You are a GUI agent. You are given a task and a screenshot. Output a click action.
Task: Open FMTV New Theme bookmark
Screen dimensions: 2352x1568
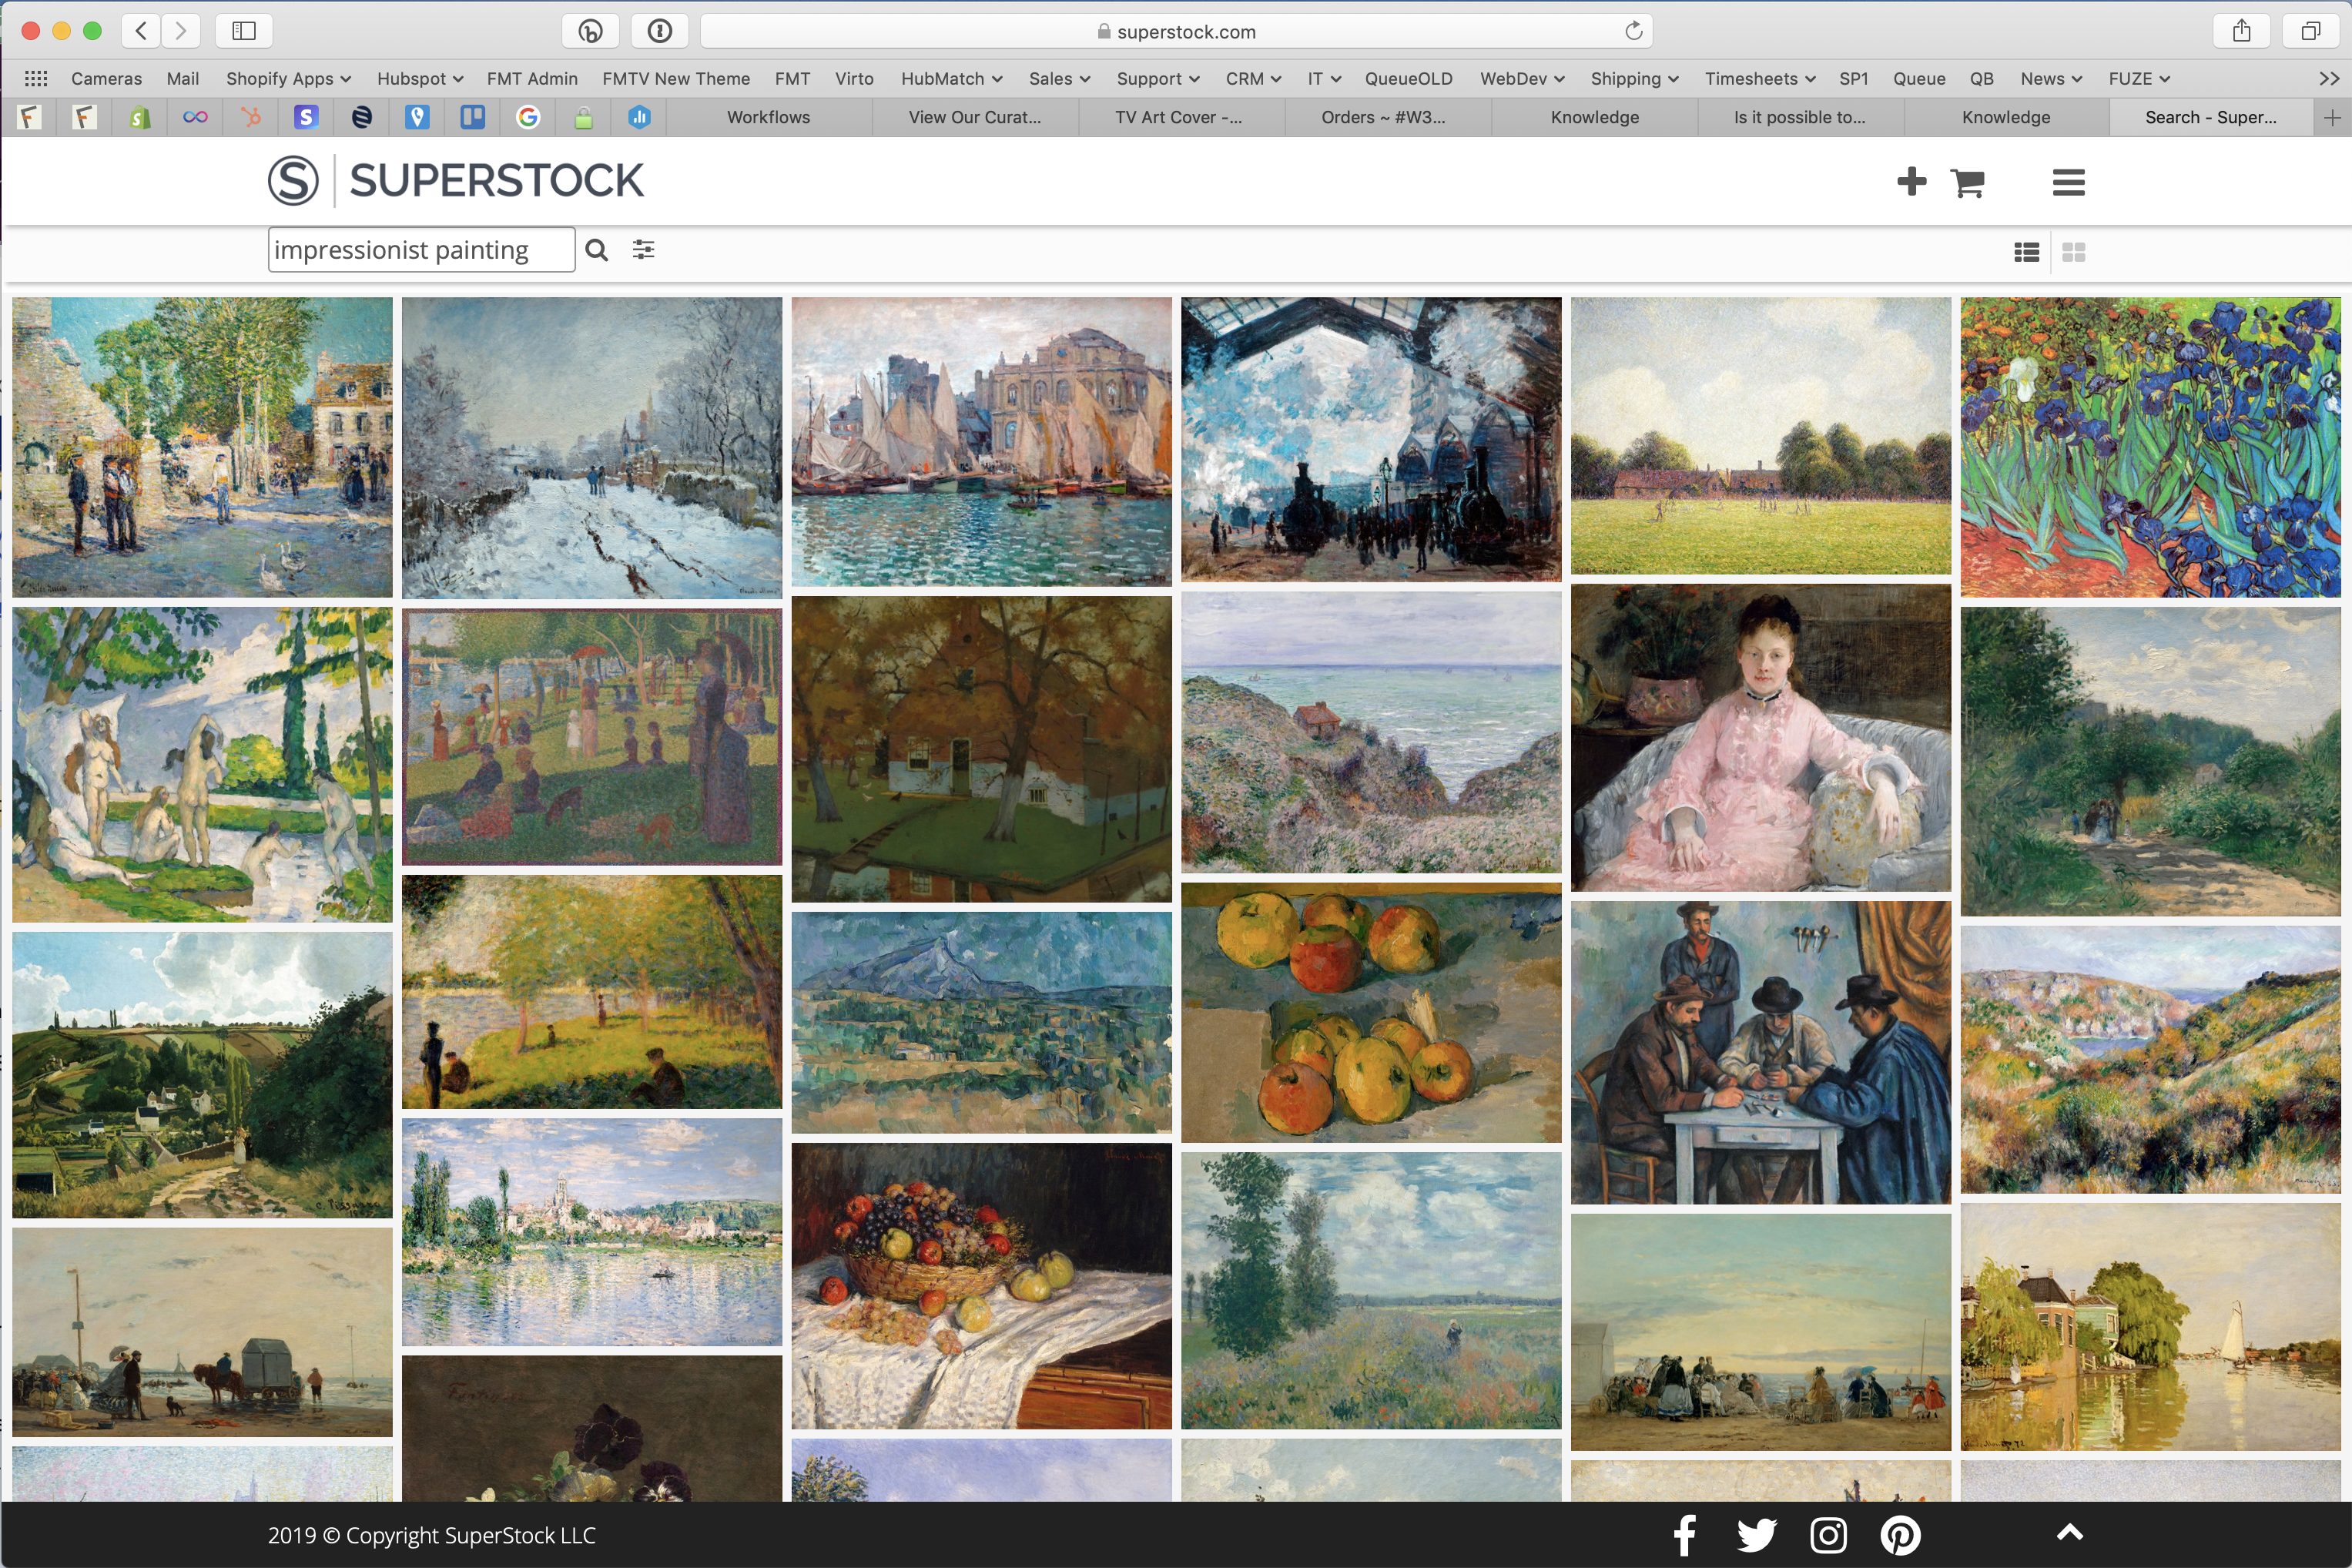(x=676, y=78)
